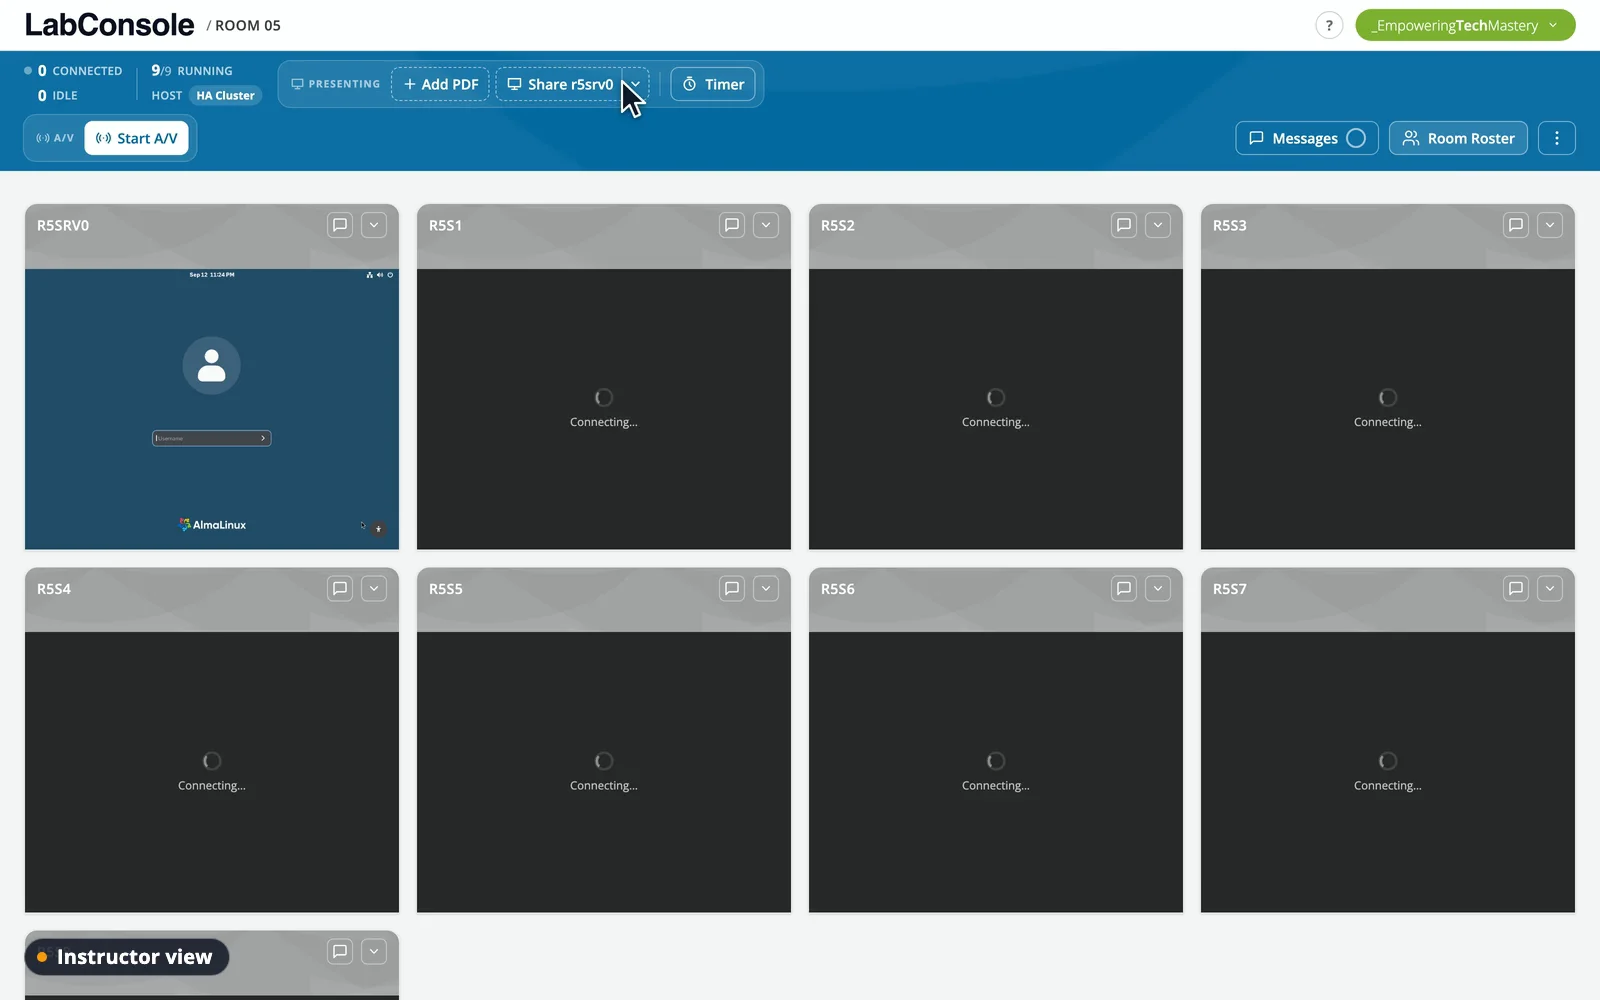Open the R5S7 connecting screen

click(1388, 772)
